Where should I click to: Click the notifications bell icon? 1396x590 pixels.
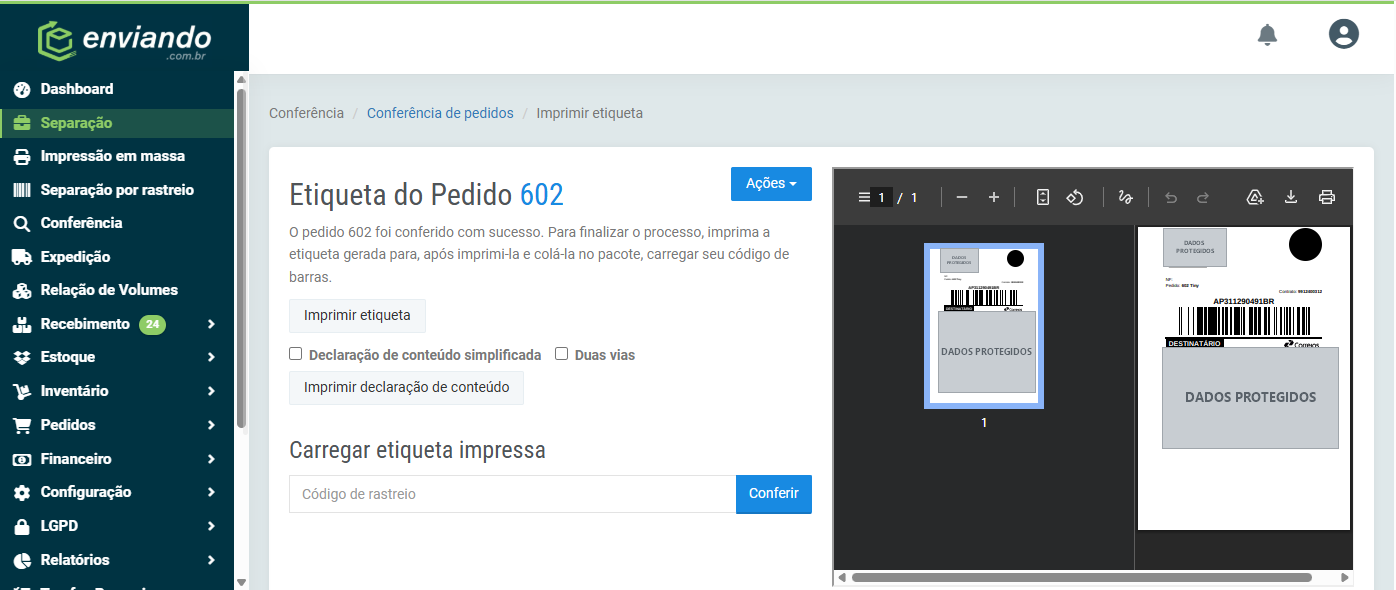click(1267, 35)
